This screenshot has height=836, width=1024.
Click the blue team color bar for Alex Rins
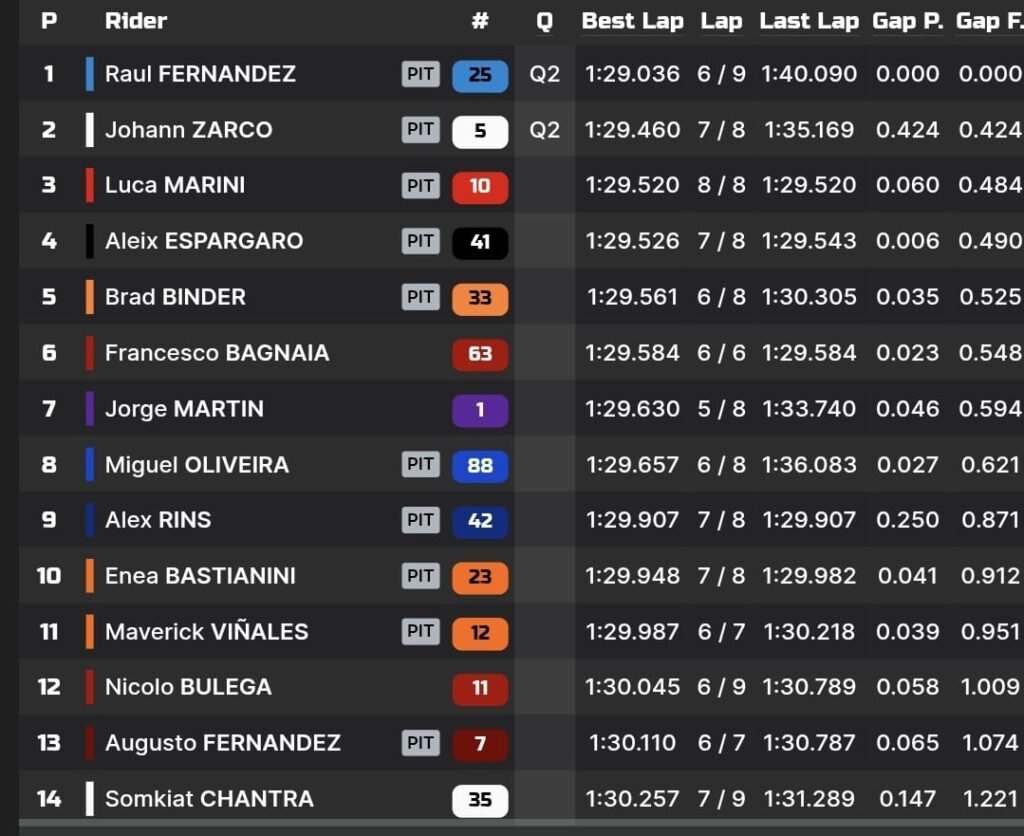(x=90, y=520)
